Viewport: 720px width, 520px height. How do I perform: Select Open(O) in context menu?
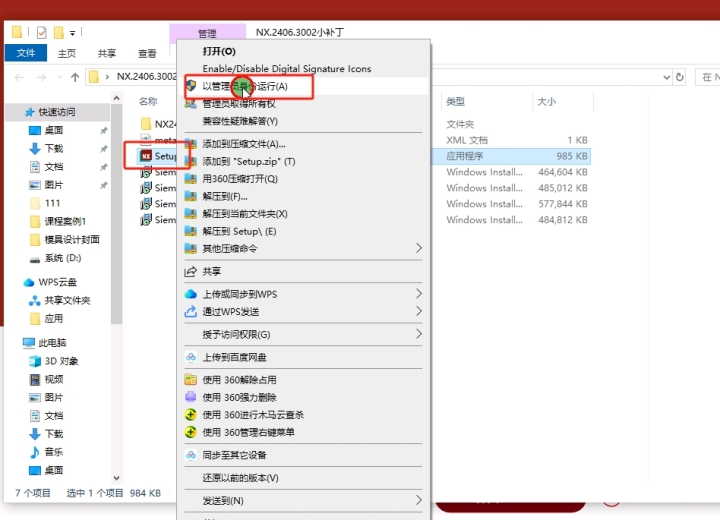[x=219, y=51]
